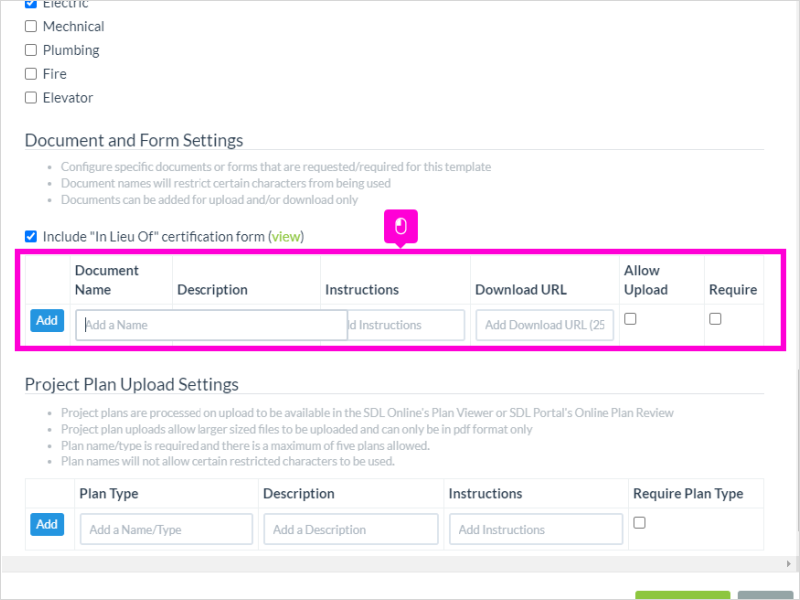Screen dimensions: 800x600
Task: Click Add button in document table row
Action: 47,320
